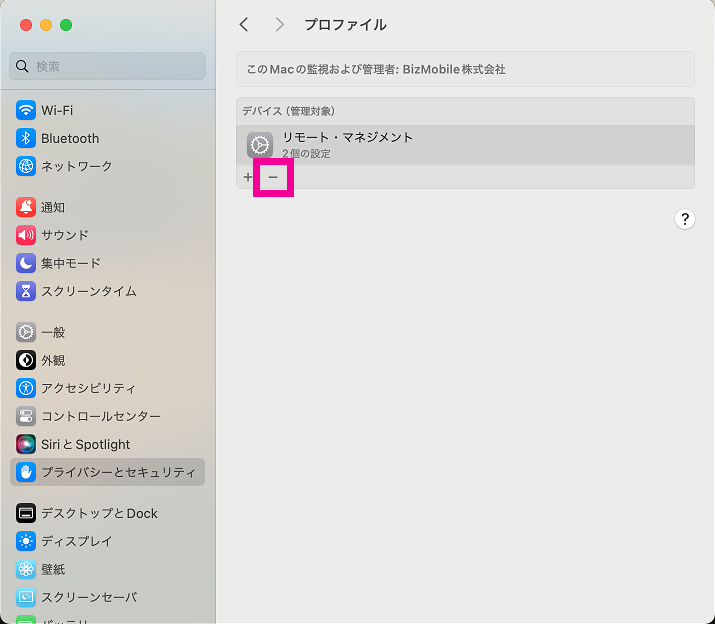Select スクリーンタイム in sidebar
The width and height of the screenshot is (715, 624).
coord(88,291)
